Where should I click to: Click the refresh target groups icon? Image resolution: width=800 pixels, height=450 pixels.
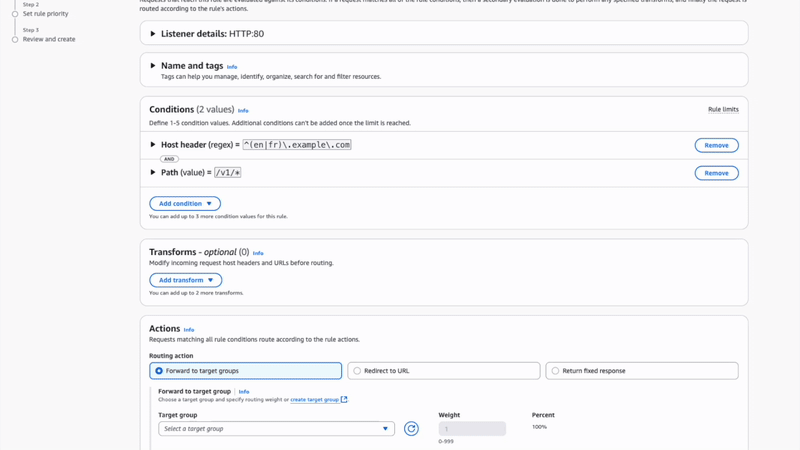coord(411,429)
